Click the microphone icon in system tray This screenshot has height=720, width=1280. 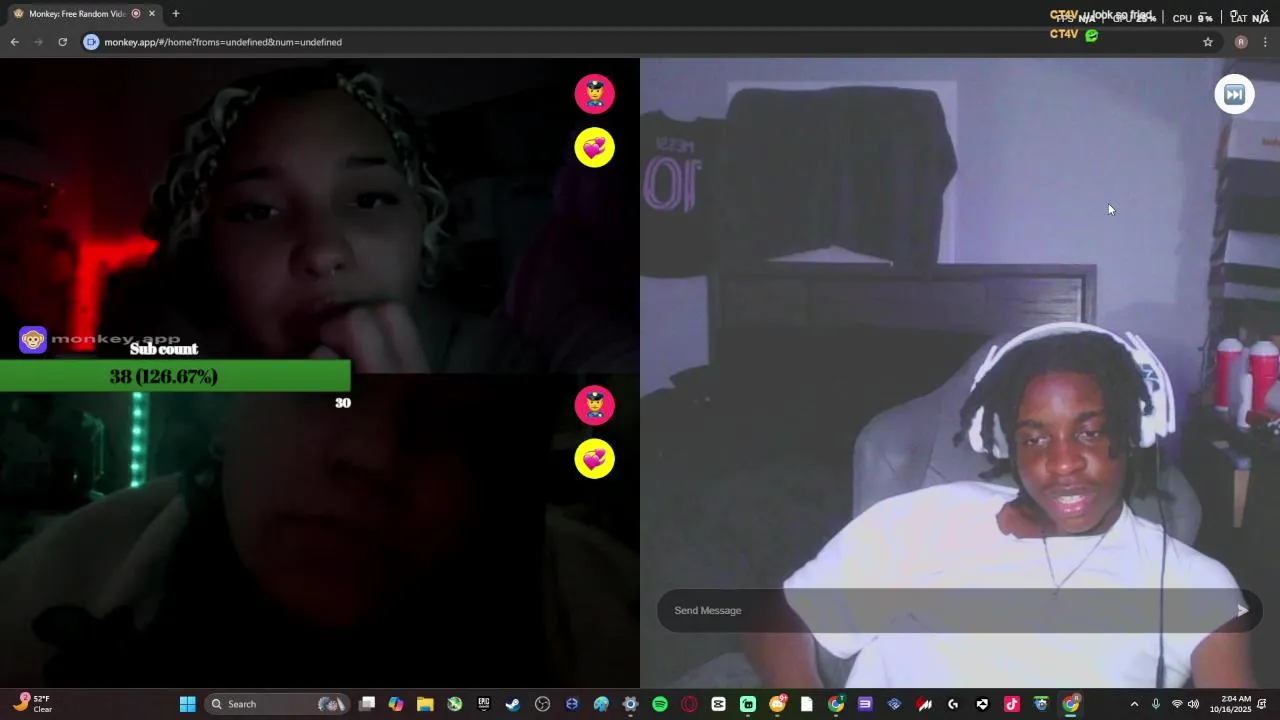pos(1156,704)
